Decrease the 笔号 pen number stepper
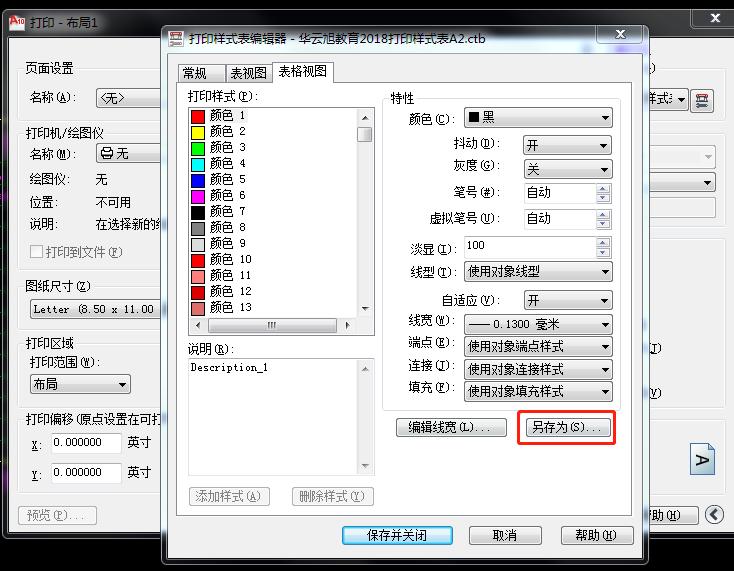This screenshot has height=571, width=734. 603,198
